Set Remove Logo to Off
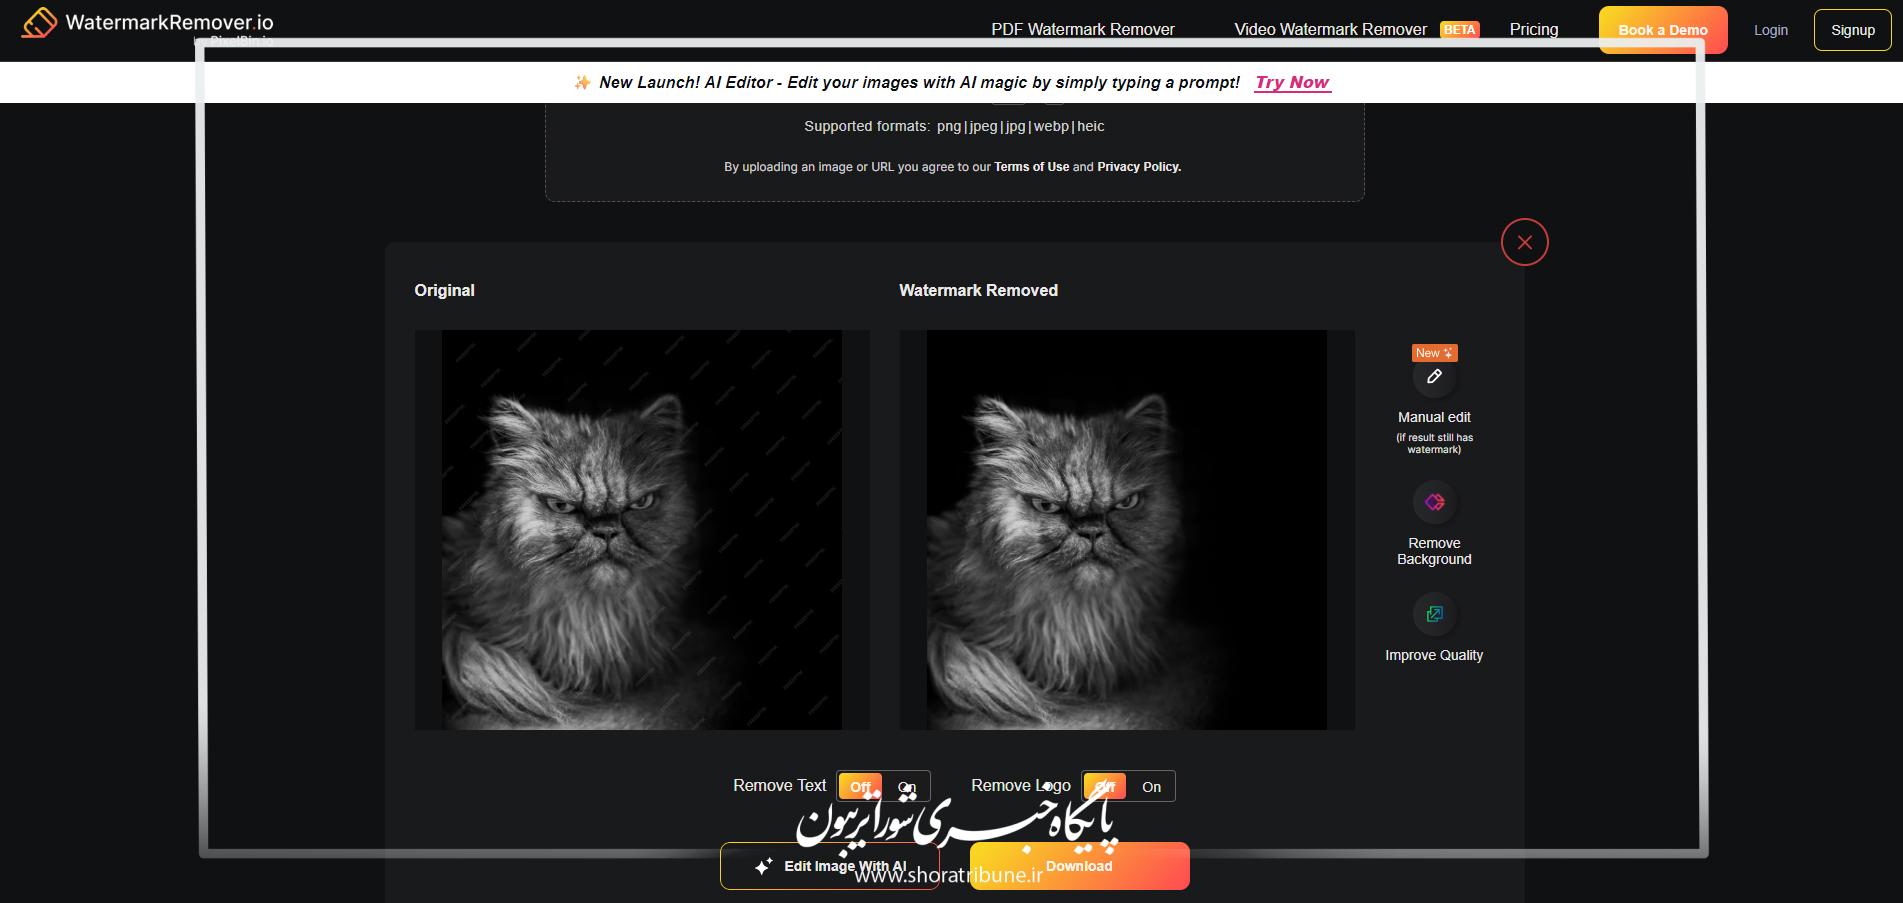1903x903 pixels. pos(1105,787)
